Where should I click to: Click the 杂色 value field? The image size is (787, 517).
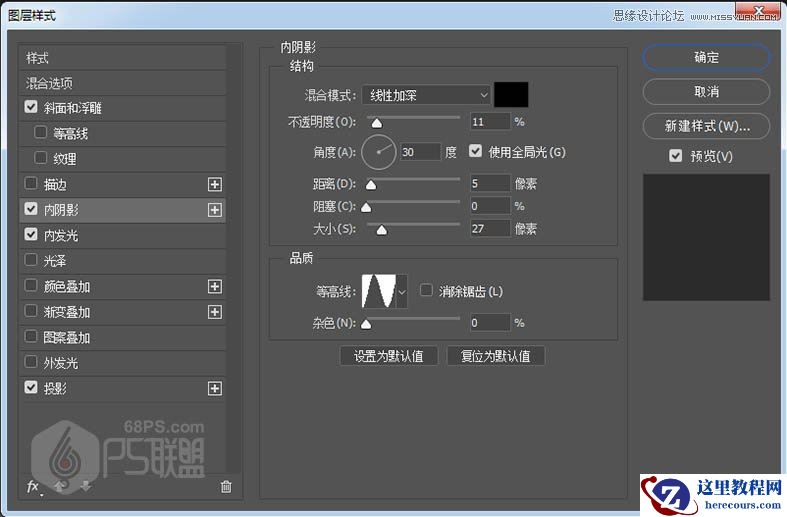click(490, 323)
